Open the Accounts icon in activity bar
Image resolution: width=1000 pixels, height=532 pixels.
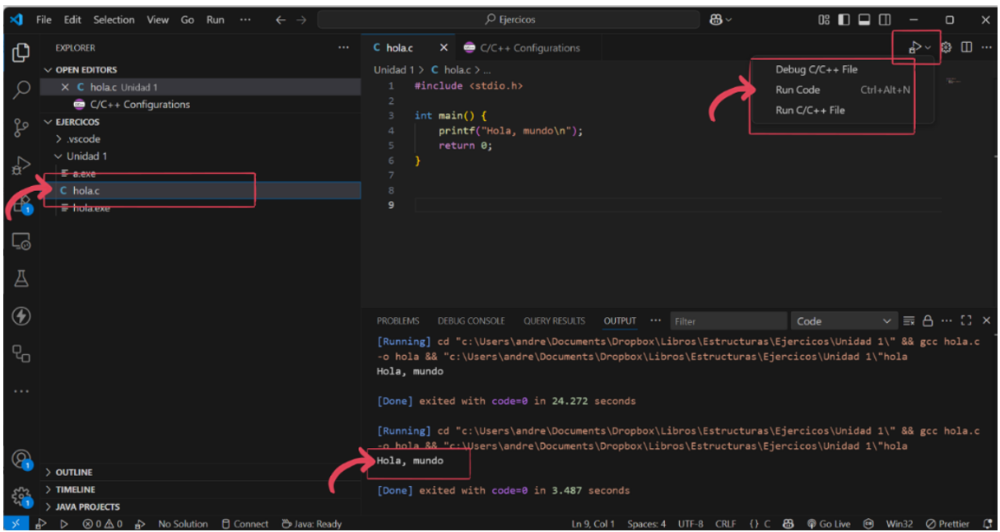(x=21, y=459)
